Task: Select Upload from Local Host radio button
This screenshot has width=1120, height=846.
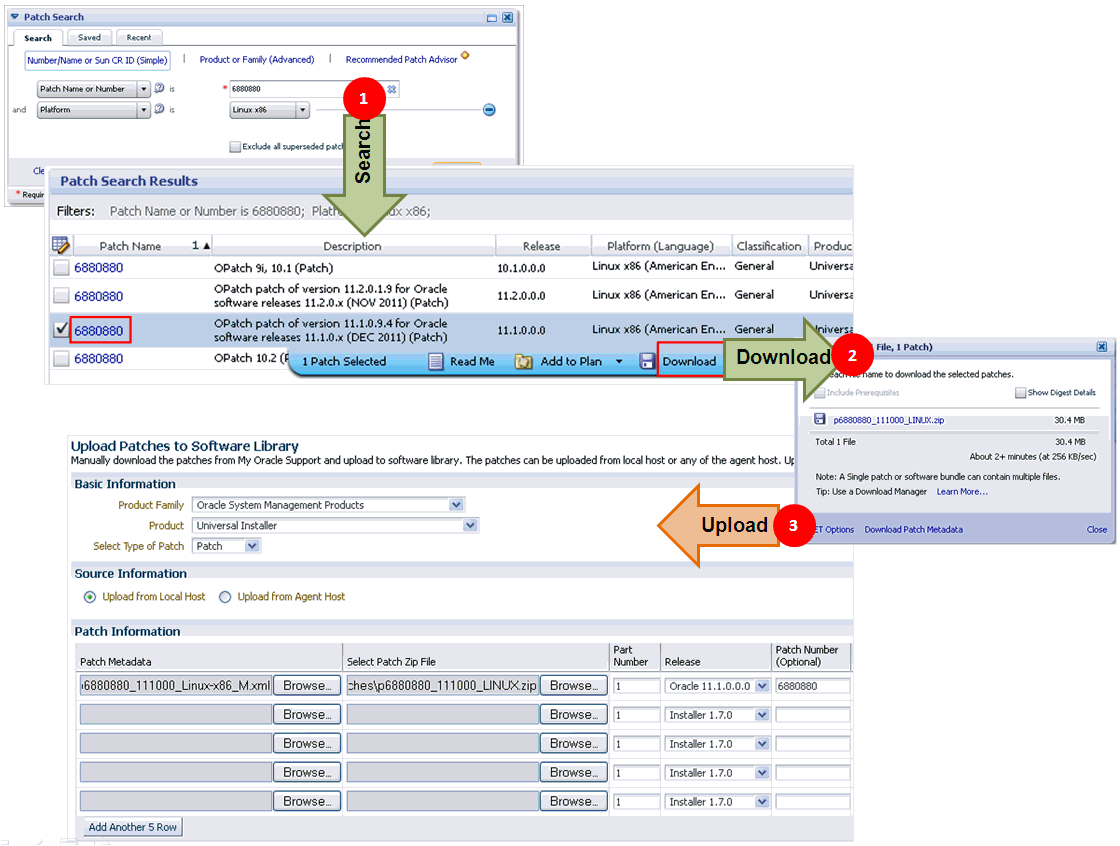Action: [x=89, y=597]
